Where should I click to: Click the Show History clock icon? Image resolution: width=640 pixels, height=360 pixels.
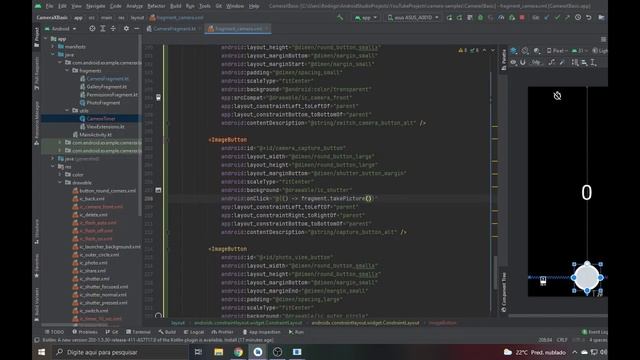coord(578,18)
